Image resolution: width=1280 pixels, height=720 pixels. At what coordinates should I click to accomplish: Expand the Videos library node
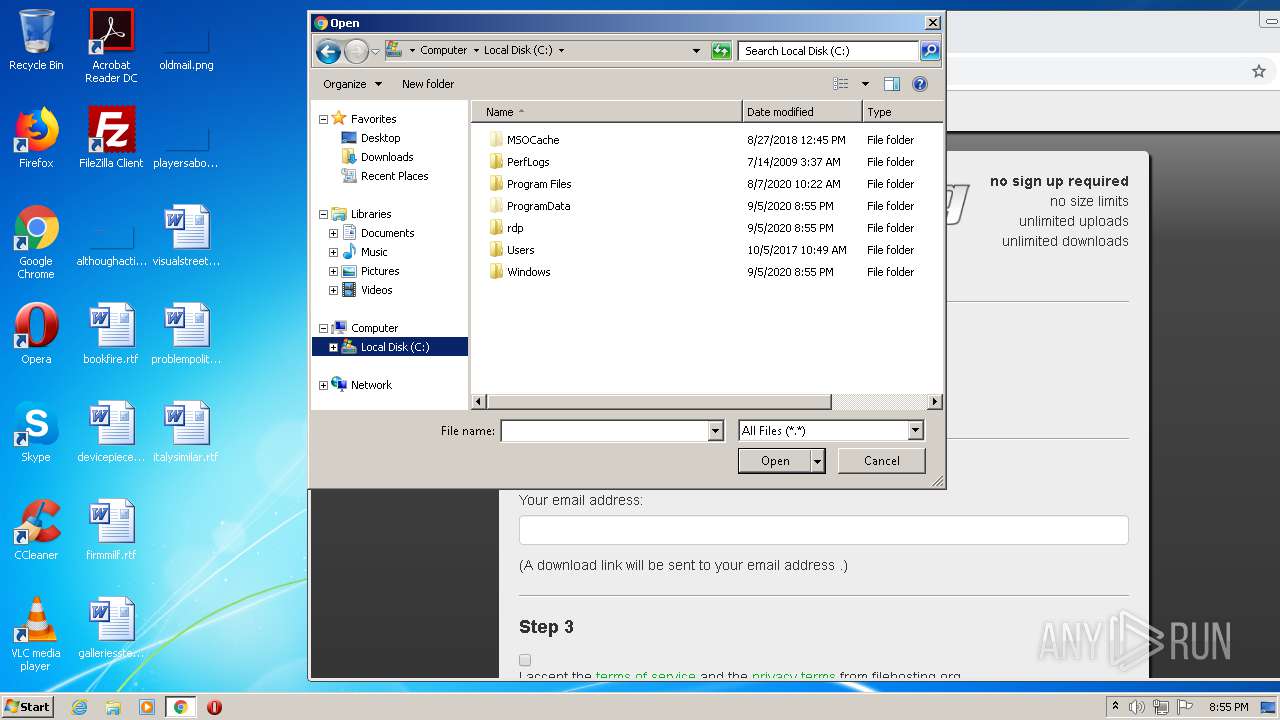(334, 290)
